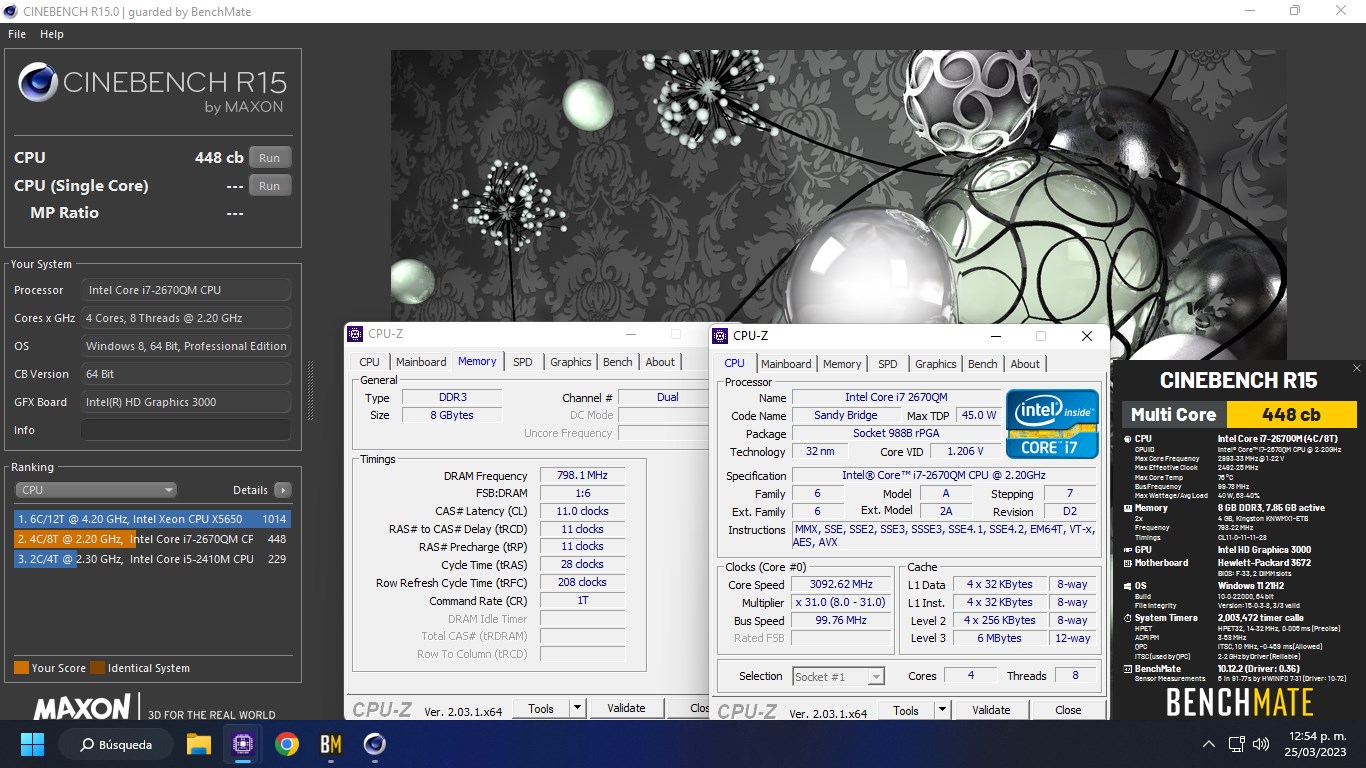Click Validate in Memory CPU-Z window
Screen dimensions: 1366x768
click(x=626, y=708)
